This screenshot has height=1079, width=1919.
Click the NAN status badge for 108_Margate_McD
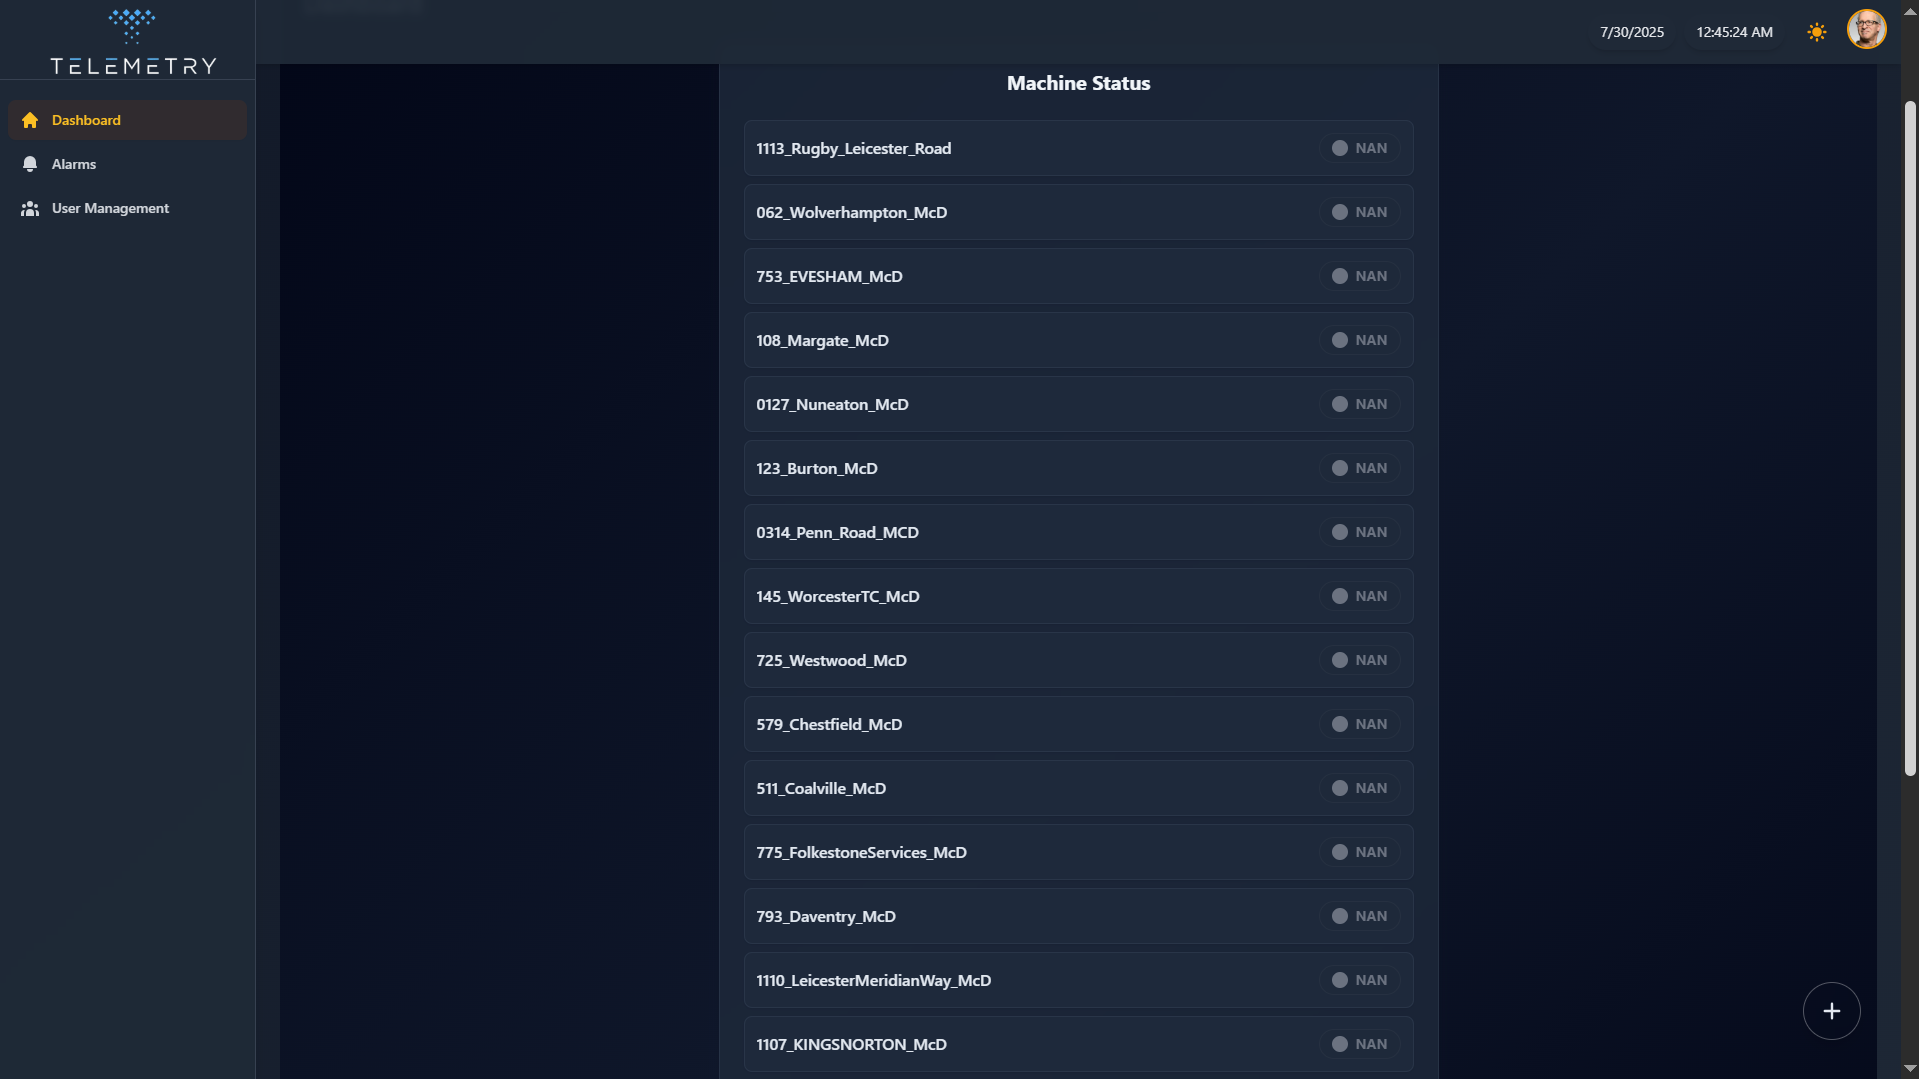pos(1360,340)
